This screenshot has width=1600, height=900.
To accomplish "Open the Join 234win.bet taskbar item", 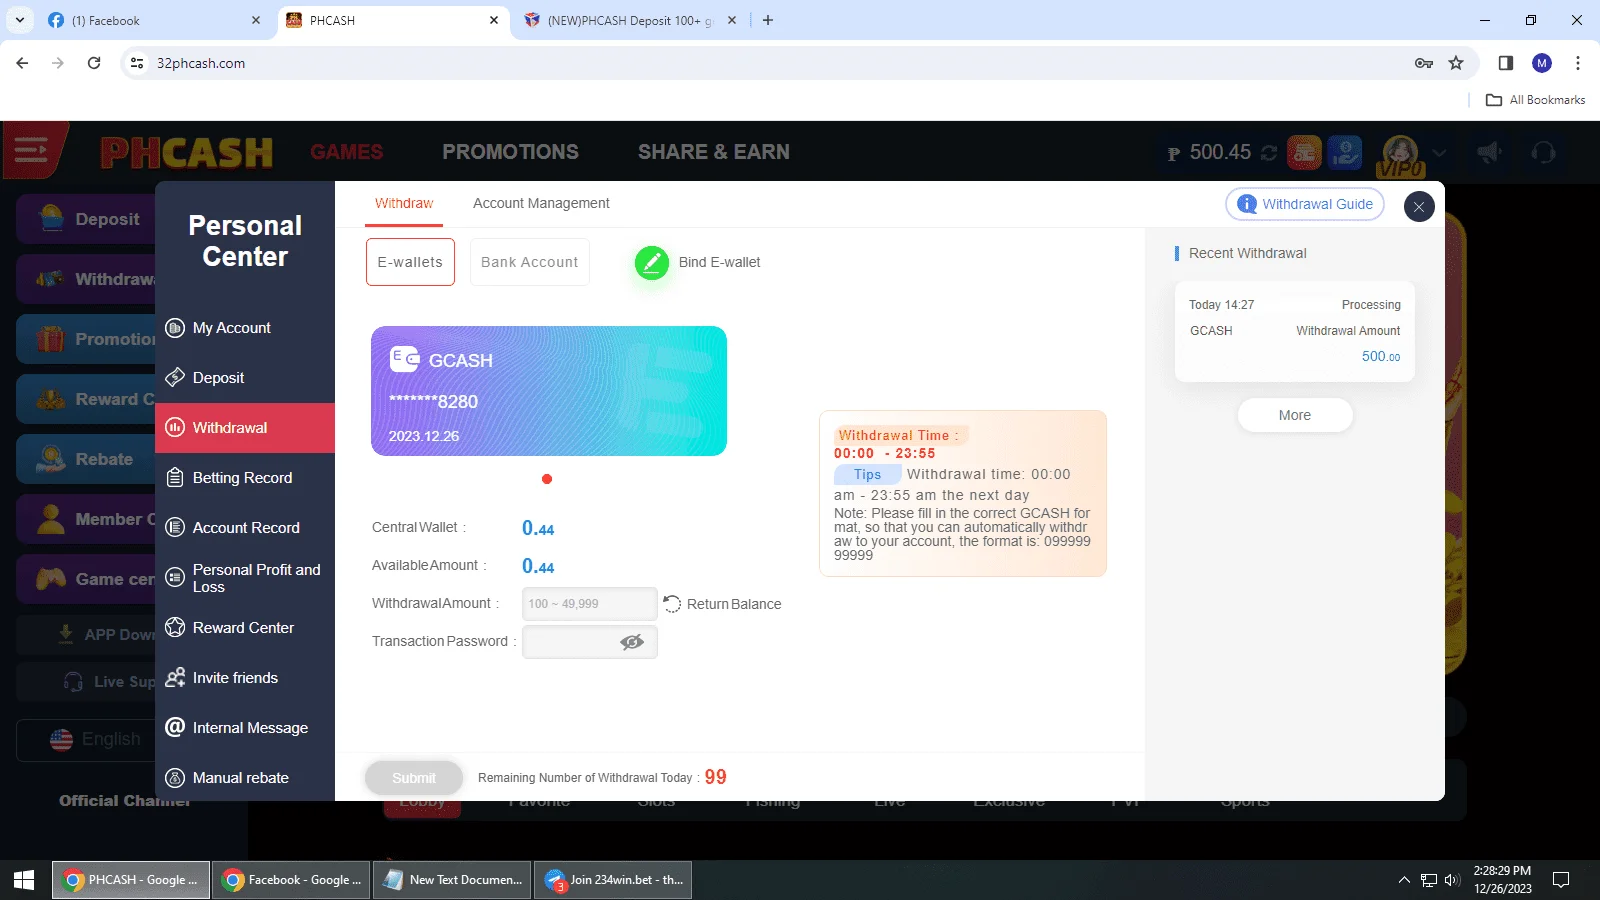I will 613,880.
